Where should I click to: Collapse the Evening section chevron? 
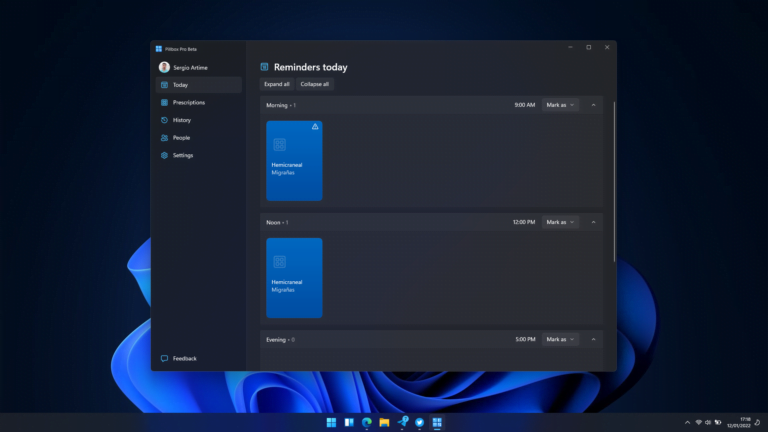[x=593, y=339]
